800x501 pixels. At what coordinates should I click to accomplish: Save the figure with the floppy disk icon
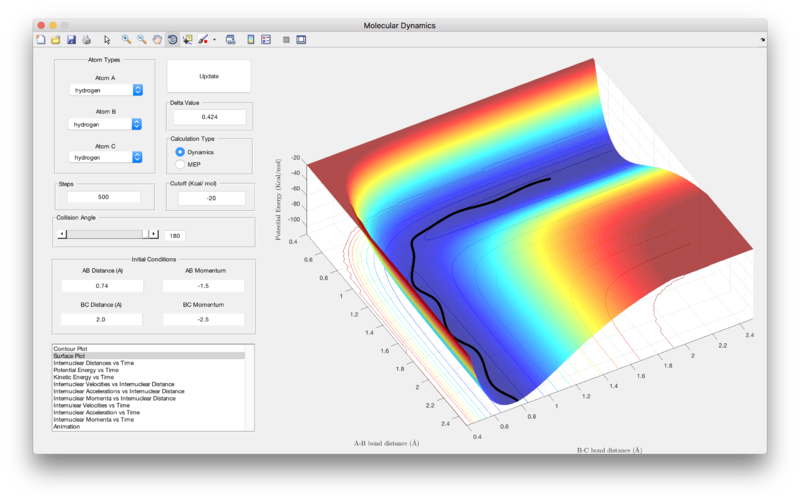coord(71,39)
